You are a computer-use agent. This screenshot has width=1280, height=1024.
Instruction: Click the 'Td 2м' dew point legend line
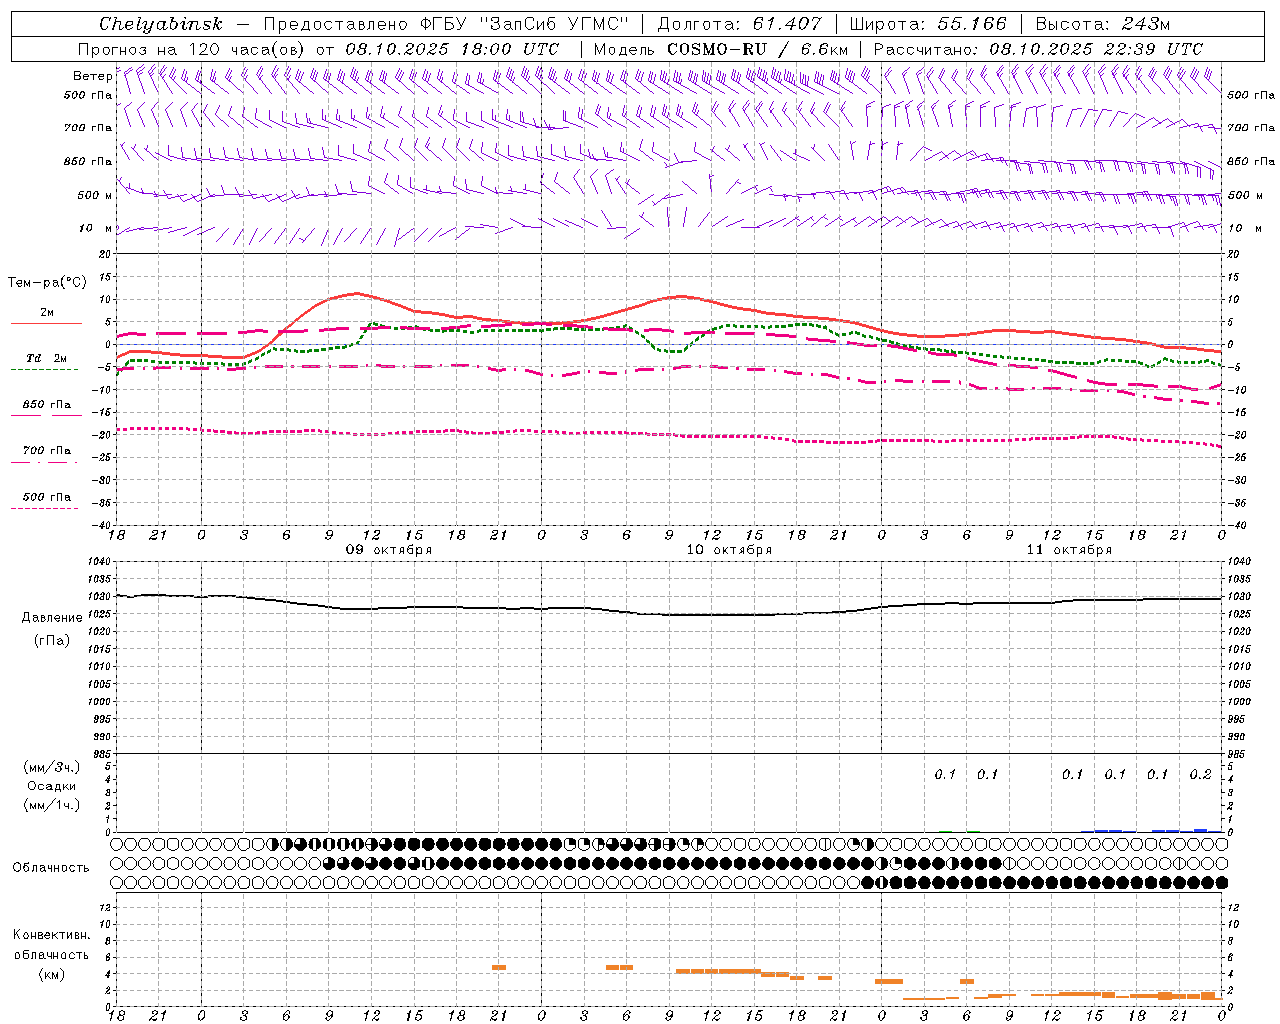pos(44,369)
